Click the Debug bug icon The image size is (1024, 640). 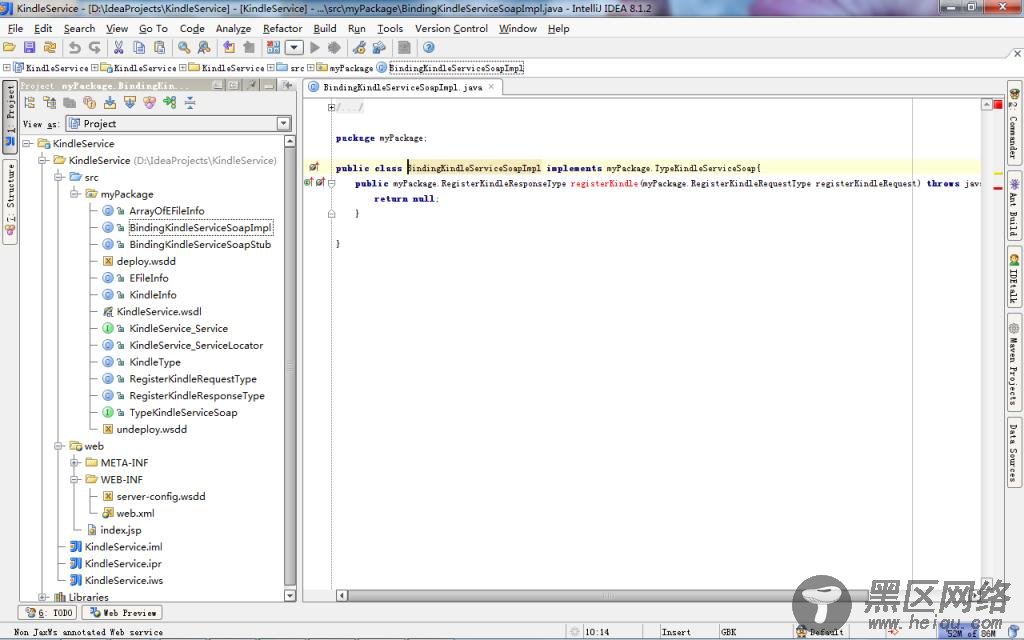(334, 48)
